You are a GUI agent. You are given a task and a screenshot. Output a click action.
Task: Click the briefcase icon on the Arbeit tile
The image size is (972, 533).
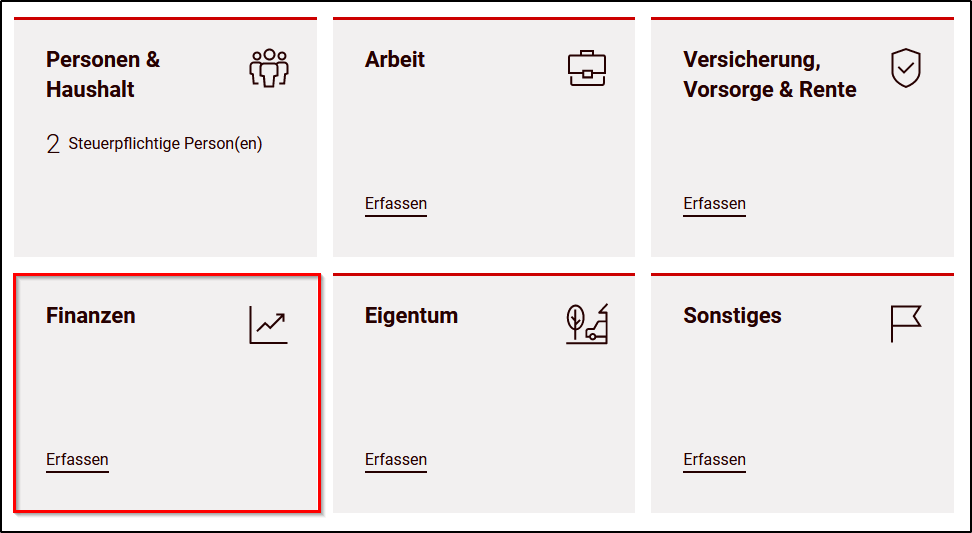coord(586,68)
